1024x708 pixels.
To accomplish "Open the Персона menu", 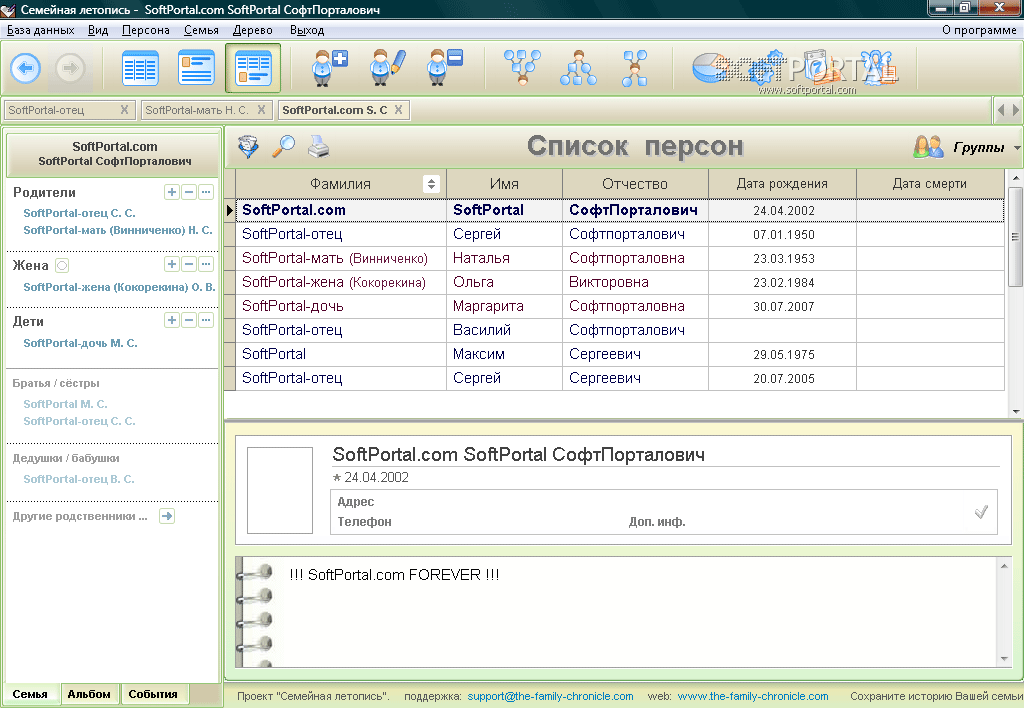I will [x=146, y=30].
